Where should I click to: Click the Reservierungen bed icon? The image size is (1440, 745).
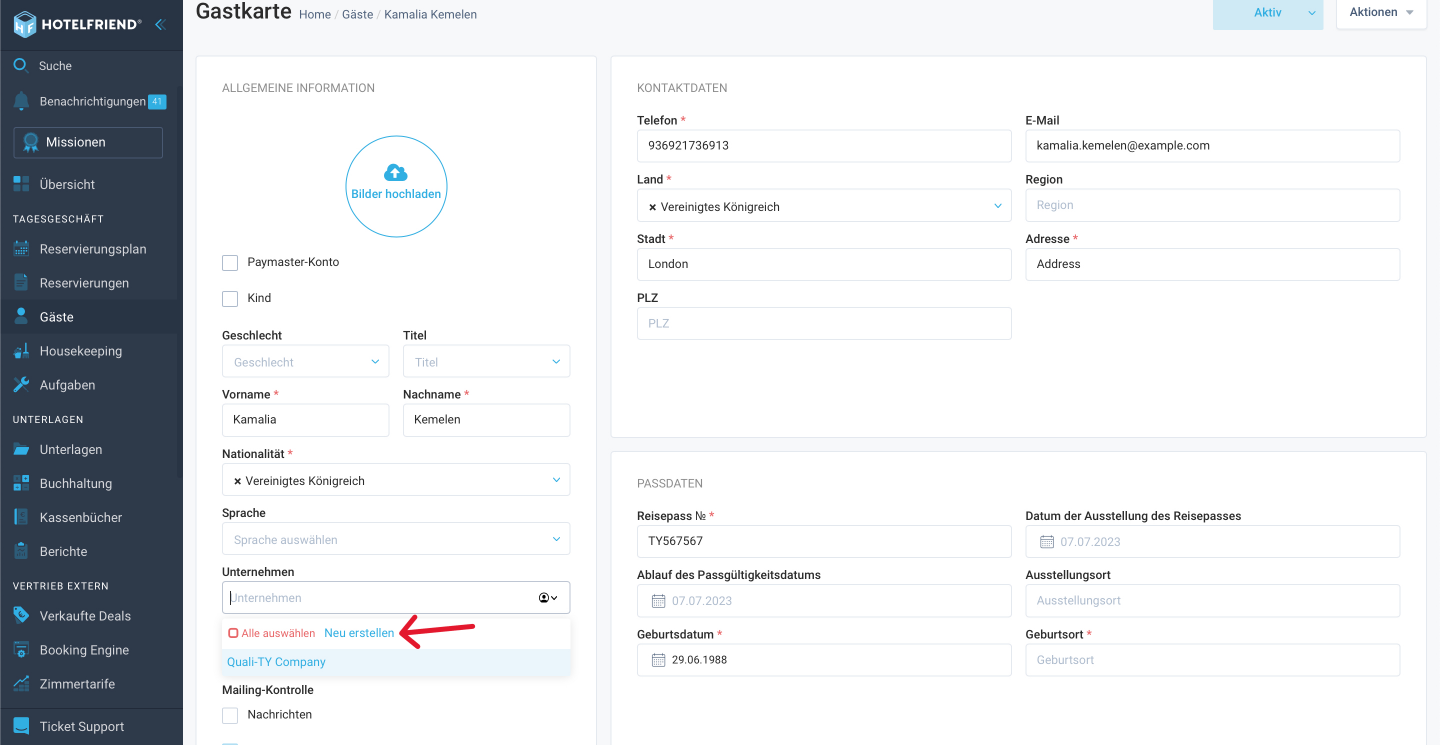(x=21, y=283)
